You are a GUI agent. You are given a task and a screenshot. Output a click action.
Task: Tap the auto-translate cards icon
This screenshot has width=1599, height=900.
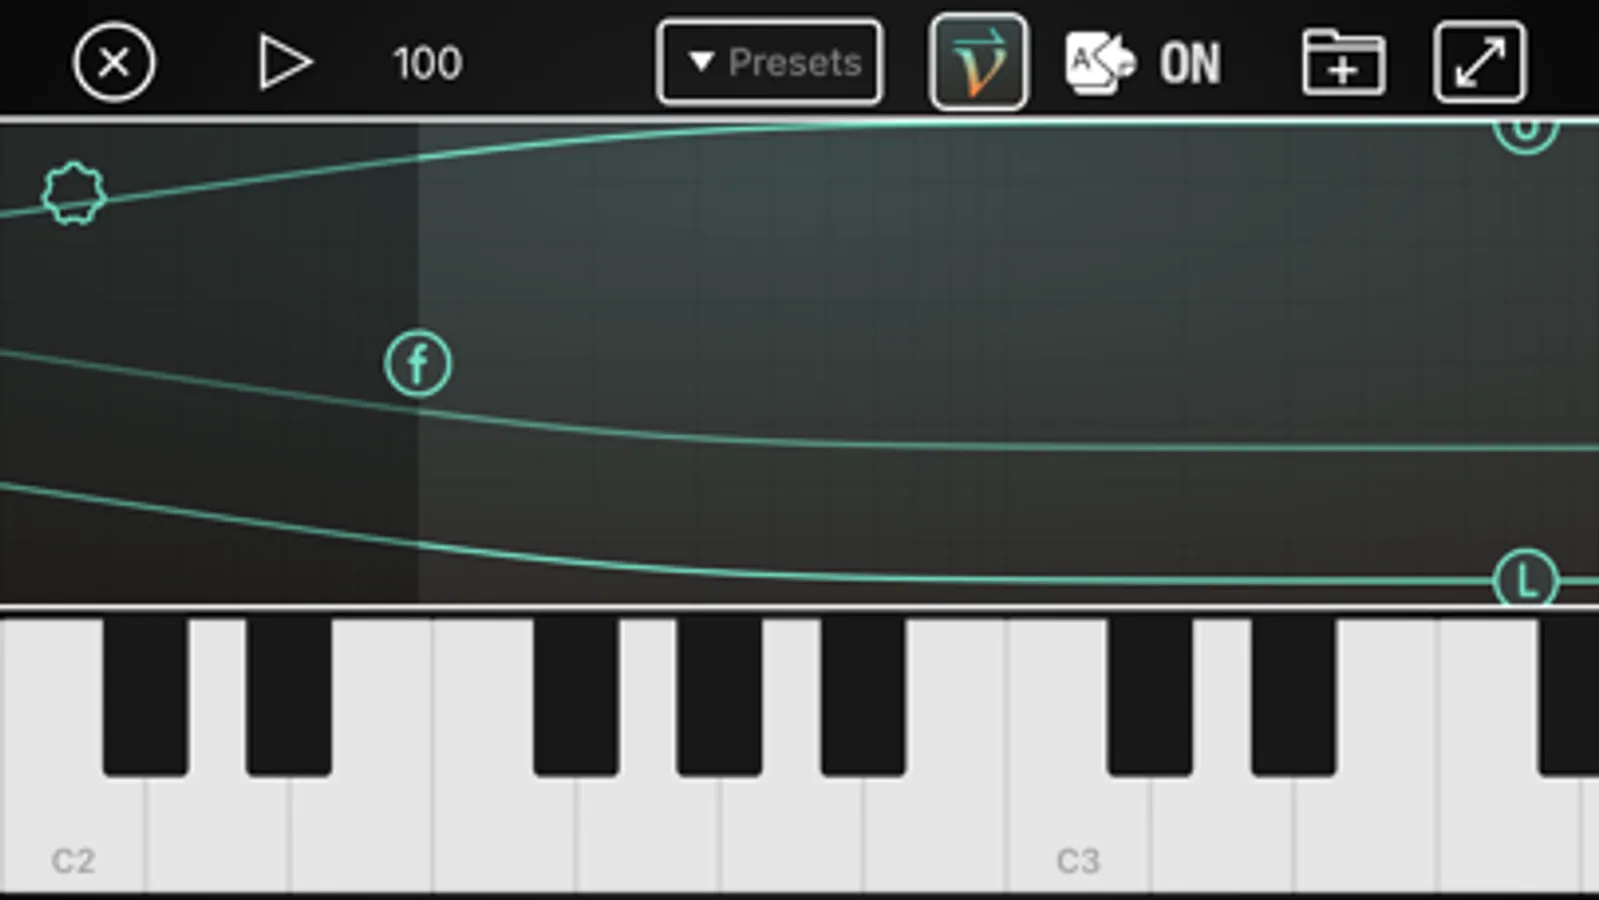point(1100,63)
